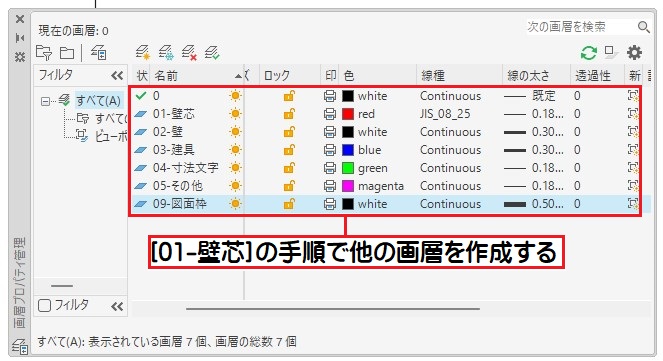
Task: Click the New Group Filter icon
Action: pyautogui.click(x=66, y=53)
